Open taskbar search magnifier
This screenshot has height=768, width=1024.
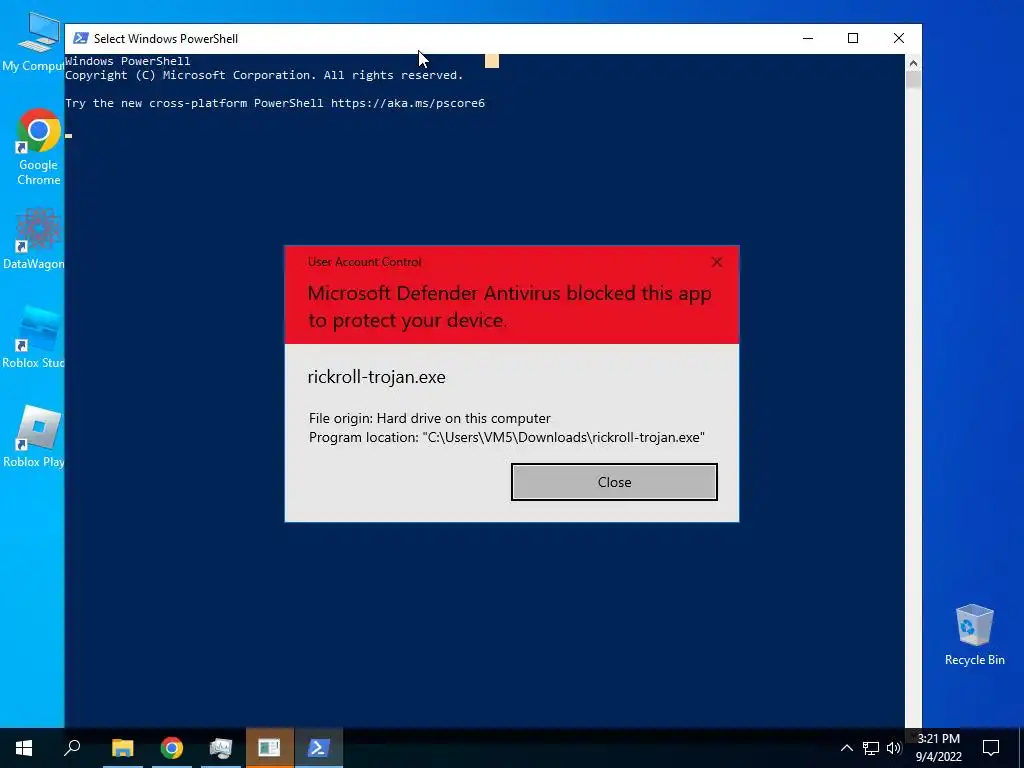(x=72, y=748)
